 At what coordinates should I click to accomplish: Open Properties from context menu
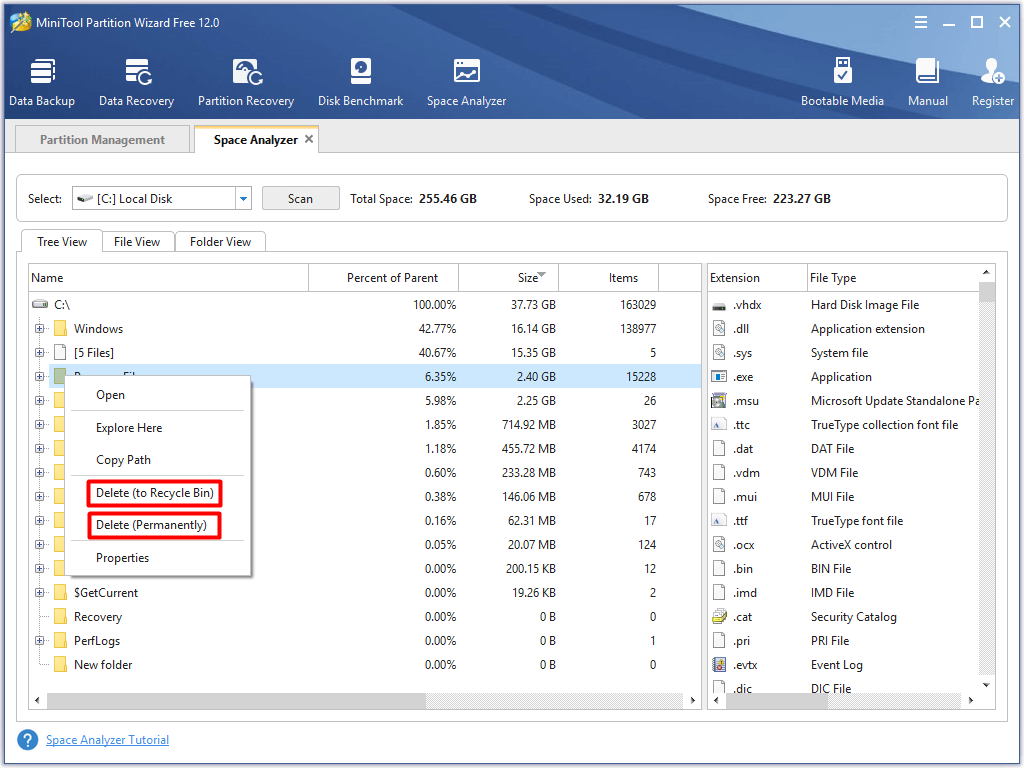[x=158, y=558]
